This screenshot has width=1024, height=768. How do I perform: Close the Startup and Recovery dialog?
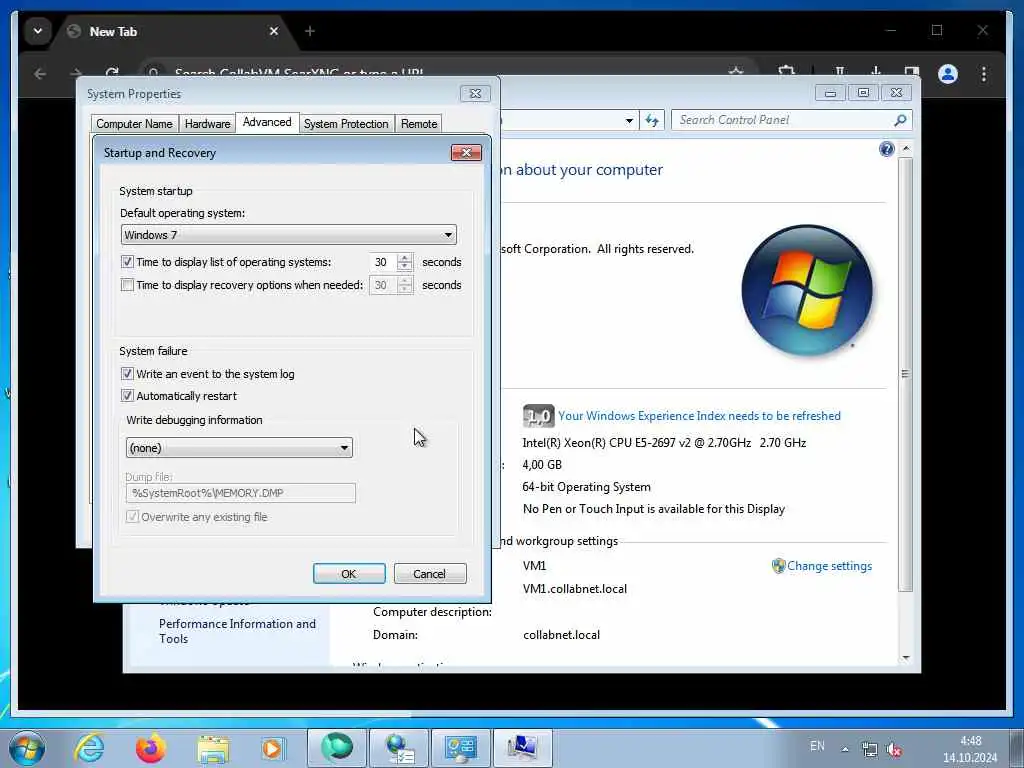[466, 152]
